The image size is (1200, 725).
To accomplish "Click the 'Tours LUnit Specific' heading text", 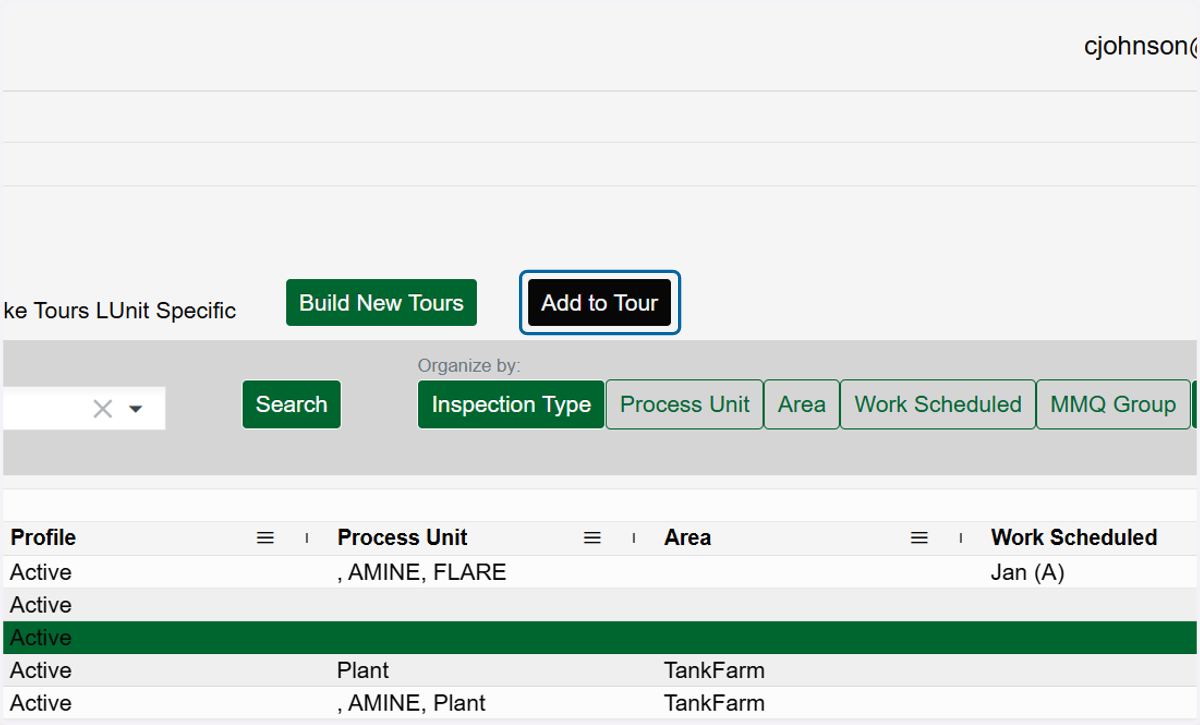I will pyautogui.click(x=135, y=311).
